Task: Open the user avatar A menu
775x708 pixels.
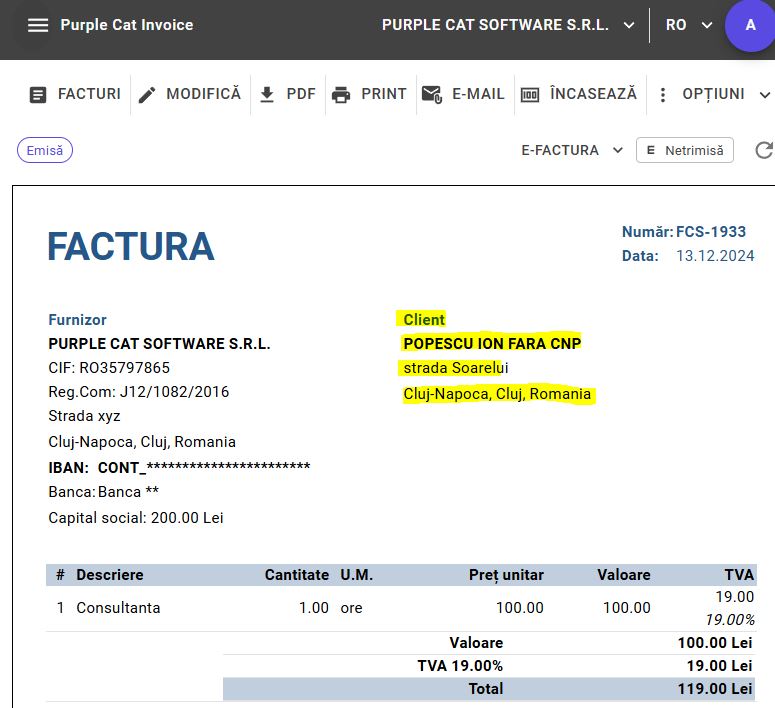Action: click(x=750, y=25)
